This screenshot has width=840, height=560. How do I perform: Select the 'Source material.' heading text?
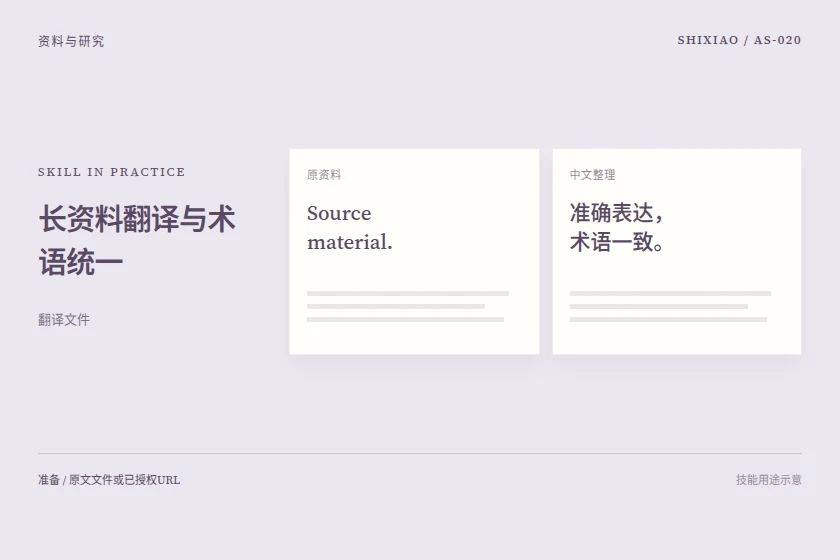(x=349, y=228)
